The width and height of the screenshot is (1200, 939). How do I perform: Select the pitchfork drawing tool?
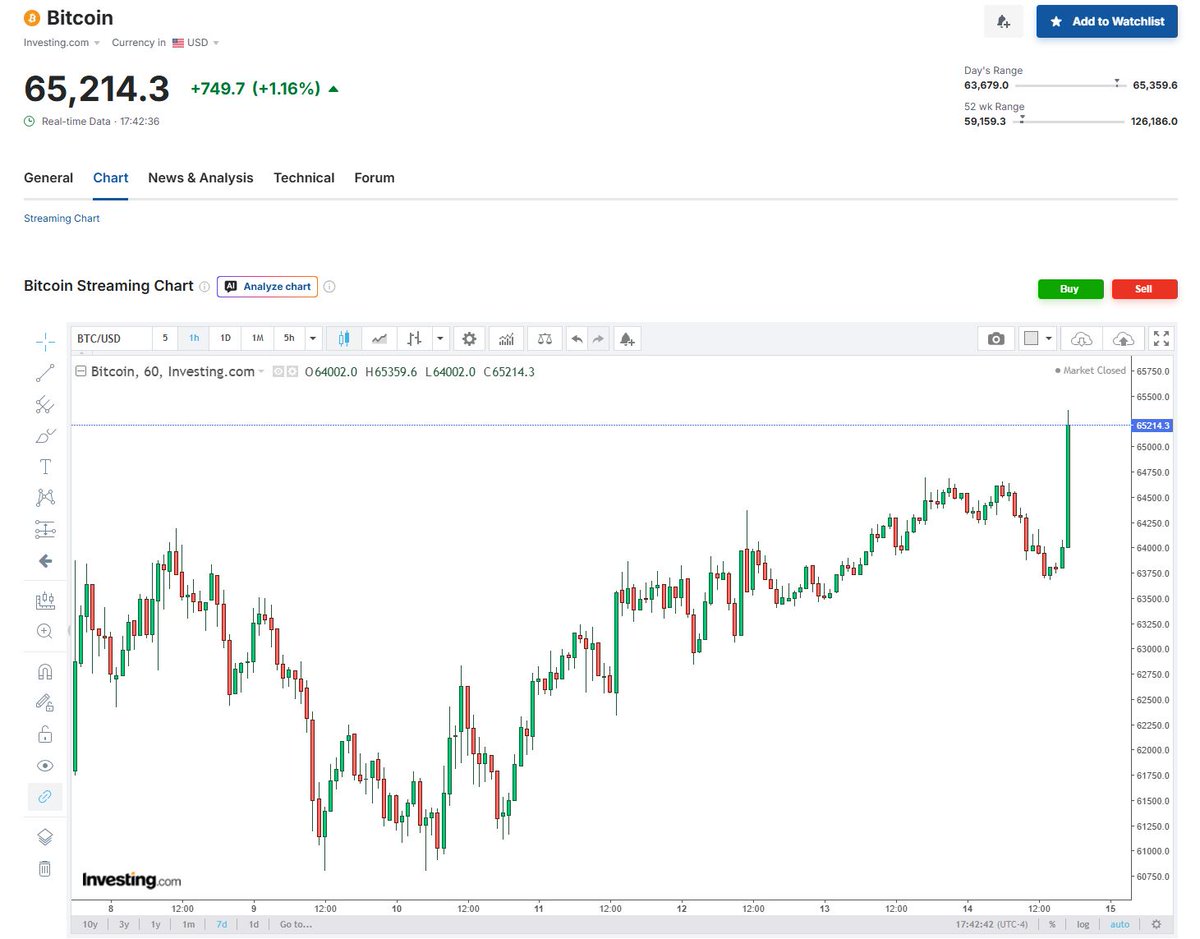[x=45, y=404]
